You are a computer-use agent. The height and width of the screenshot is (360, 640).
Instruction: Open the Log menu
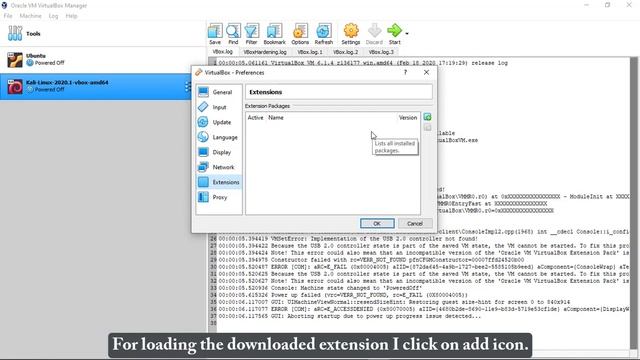pos(53,16)
